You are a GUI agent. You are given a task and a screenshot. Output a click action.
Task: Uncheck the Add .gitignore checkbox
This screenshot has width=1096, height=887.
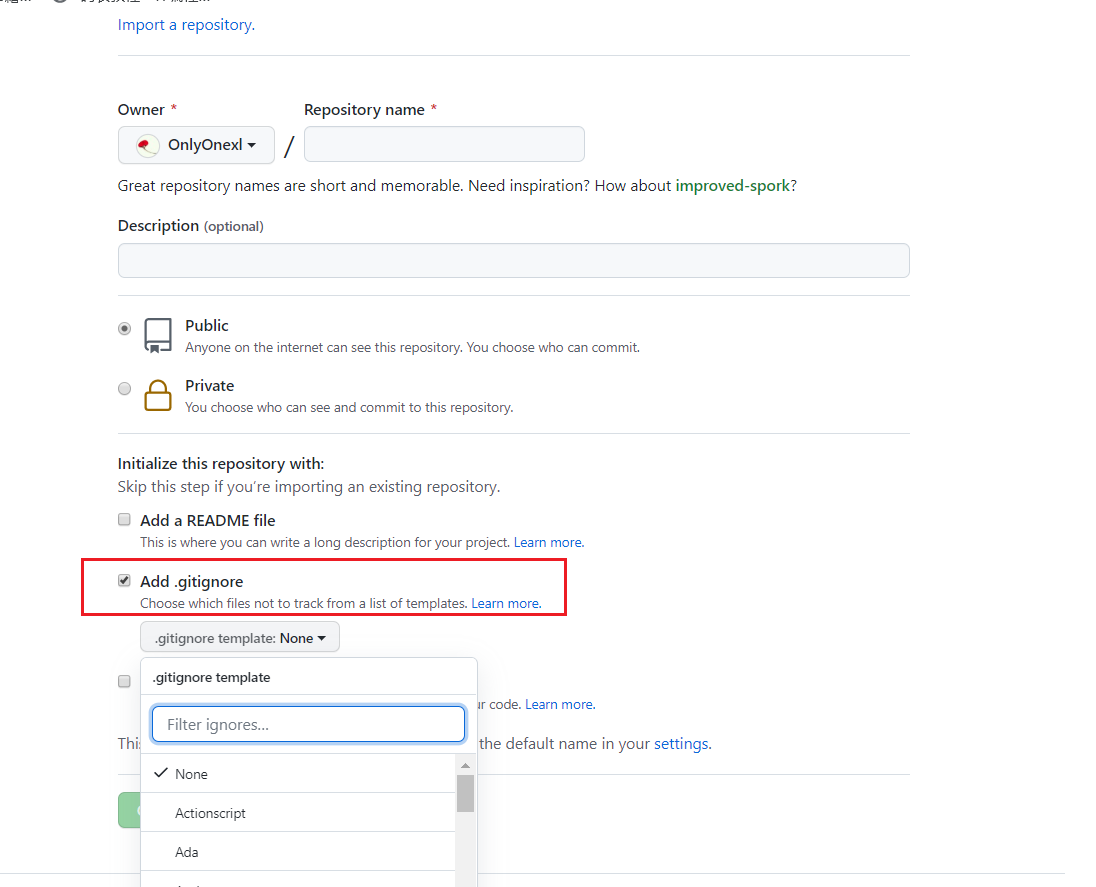[124, 581]
